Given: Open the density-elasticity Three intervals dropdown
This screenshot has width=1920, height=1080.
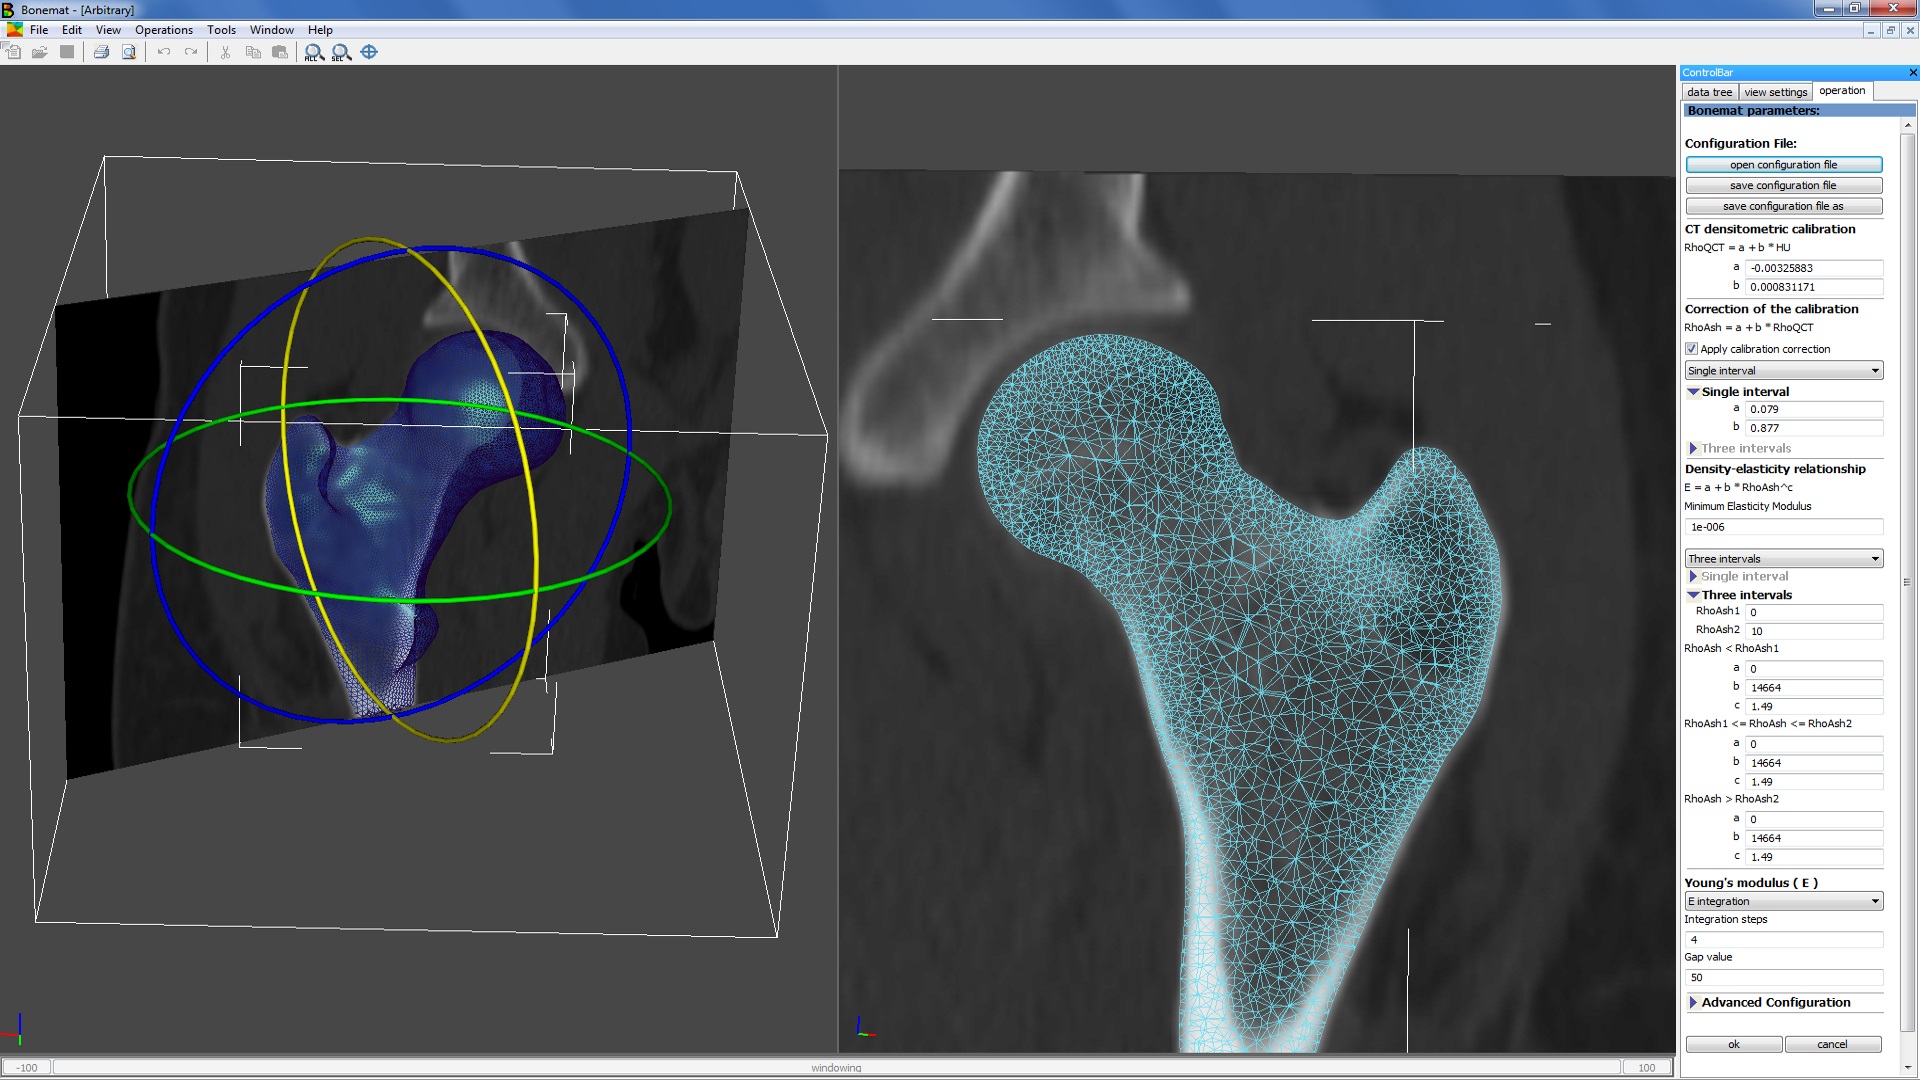Looking at the screenshot, I should point(1783,559).
